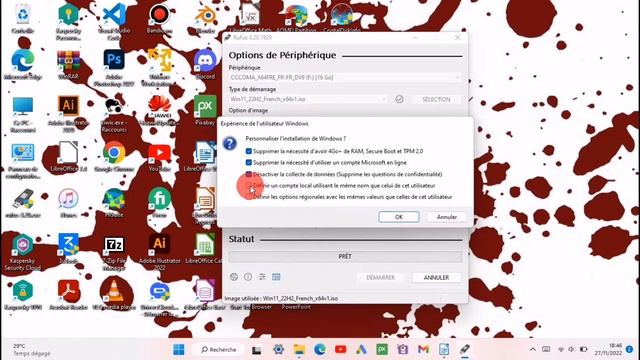Open the Google Chrome desktop icon
This screenshot has width=640, height=360.
click(x=114, y=157)
